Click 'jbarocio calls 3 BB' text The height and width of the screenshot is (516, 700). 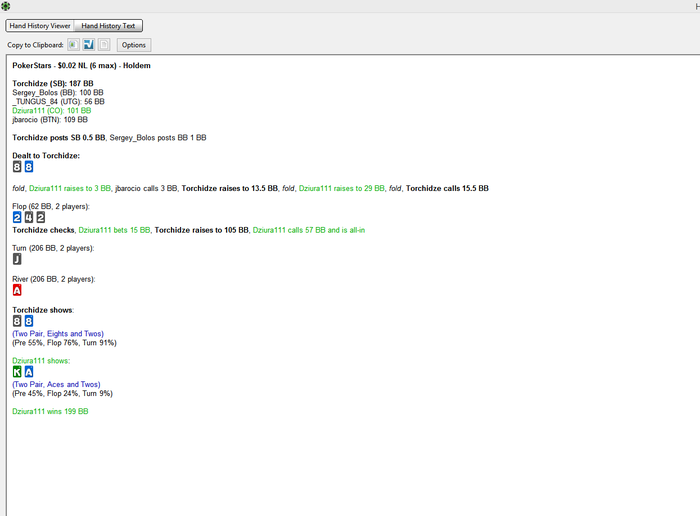[x=146, y=188]
